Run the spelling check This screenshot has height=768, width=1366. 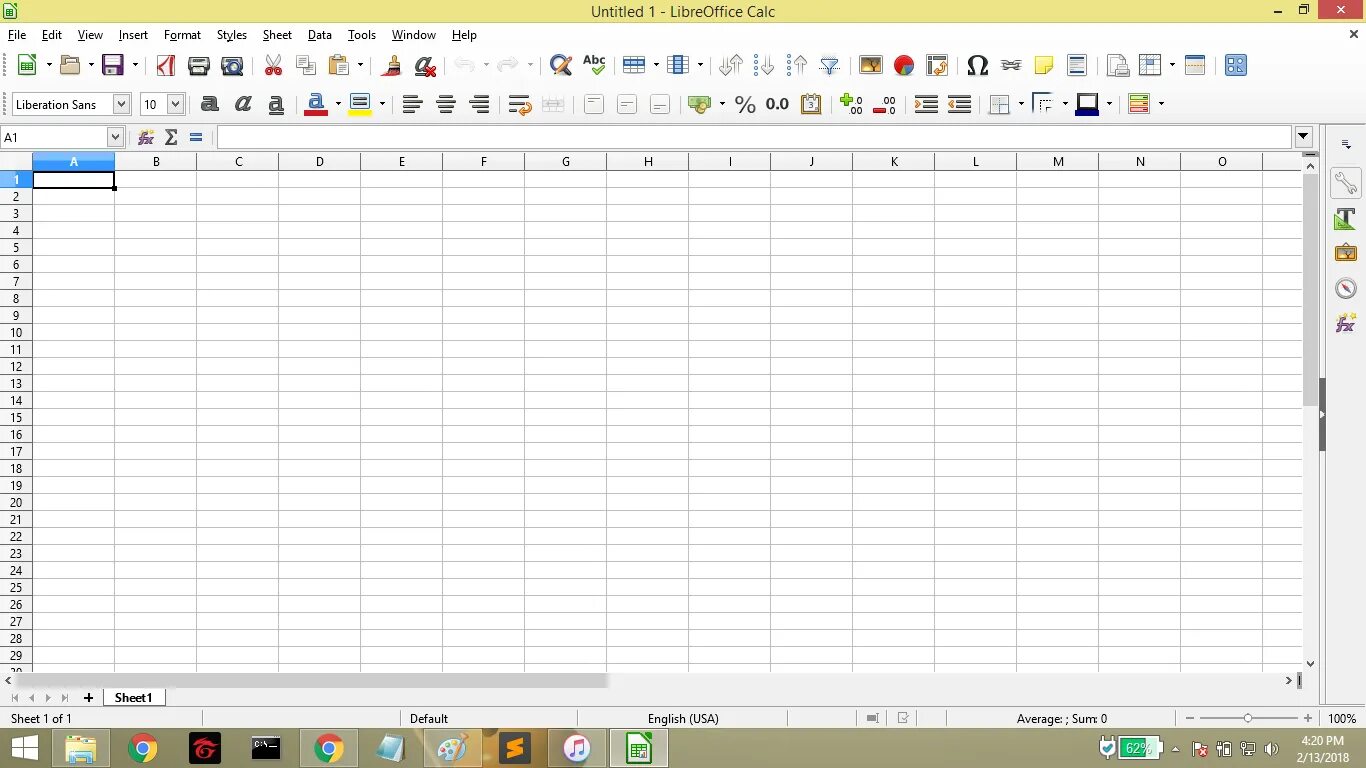pyautogui.click(x=594, y=65)
